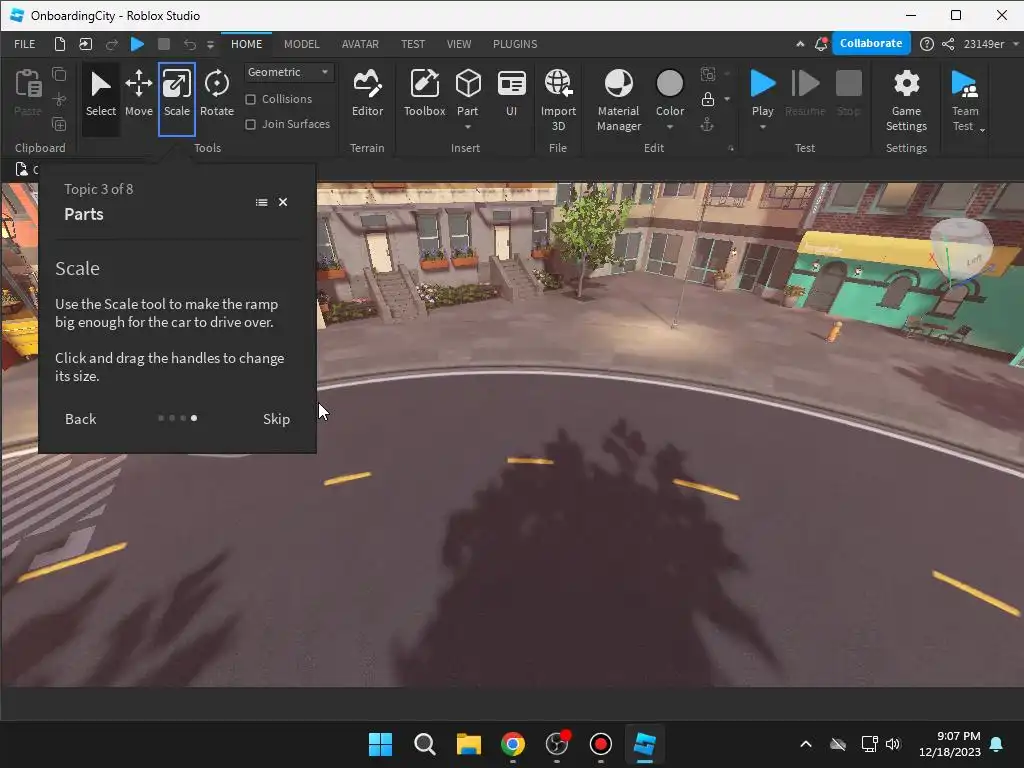1024x768 pixels.
Task: Switch to the Rotate tool
Action: tap(217, 95)
